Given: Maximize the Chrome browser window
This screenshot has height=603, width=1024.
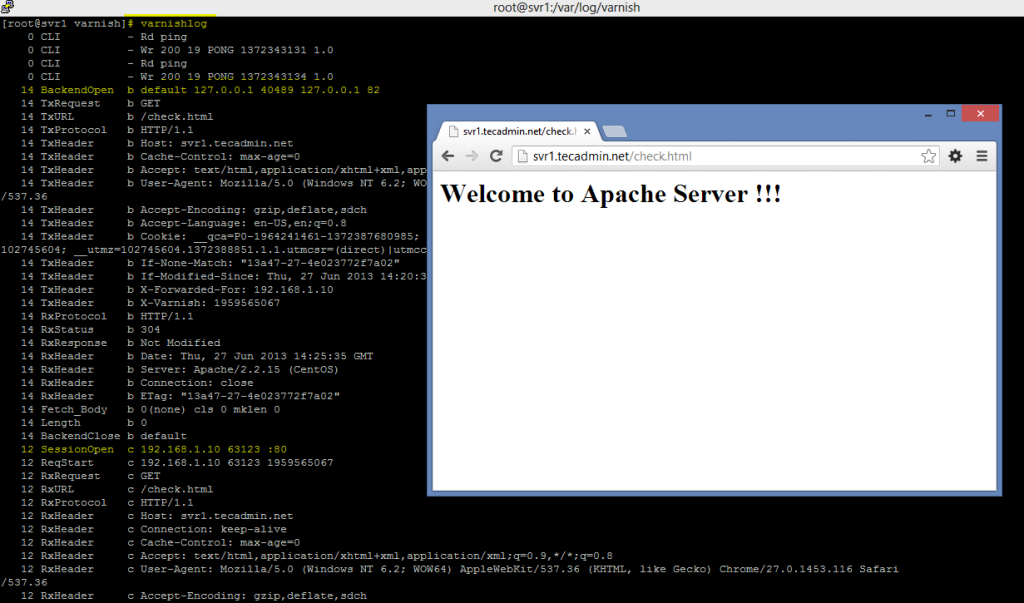Looking at the screenshot, I should [950, 113].
